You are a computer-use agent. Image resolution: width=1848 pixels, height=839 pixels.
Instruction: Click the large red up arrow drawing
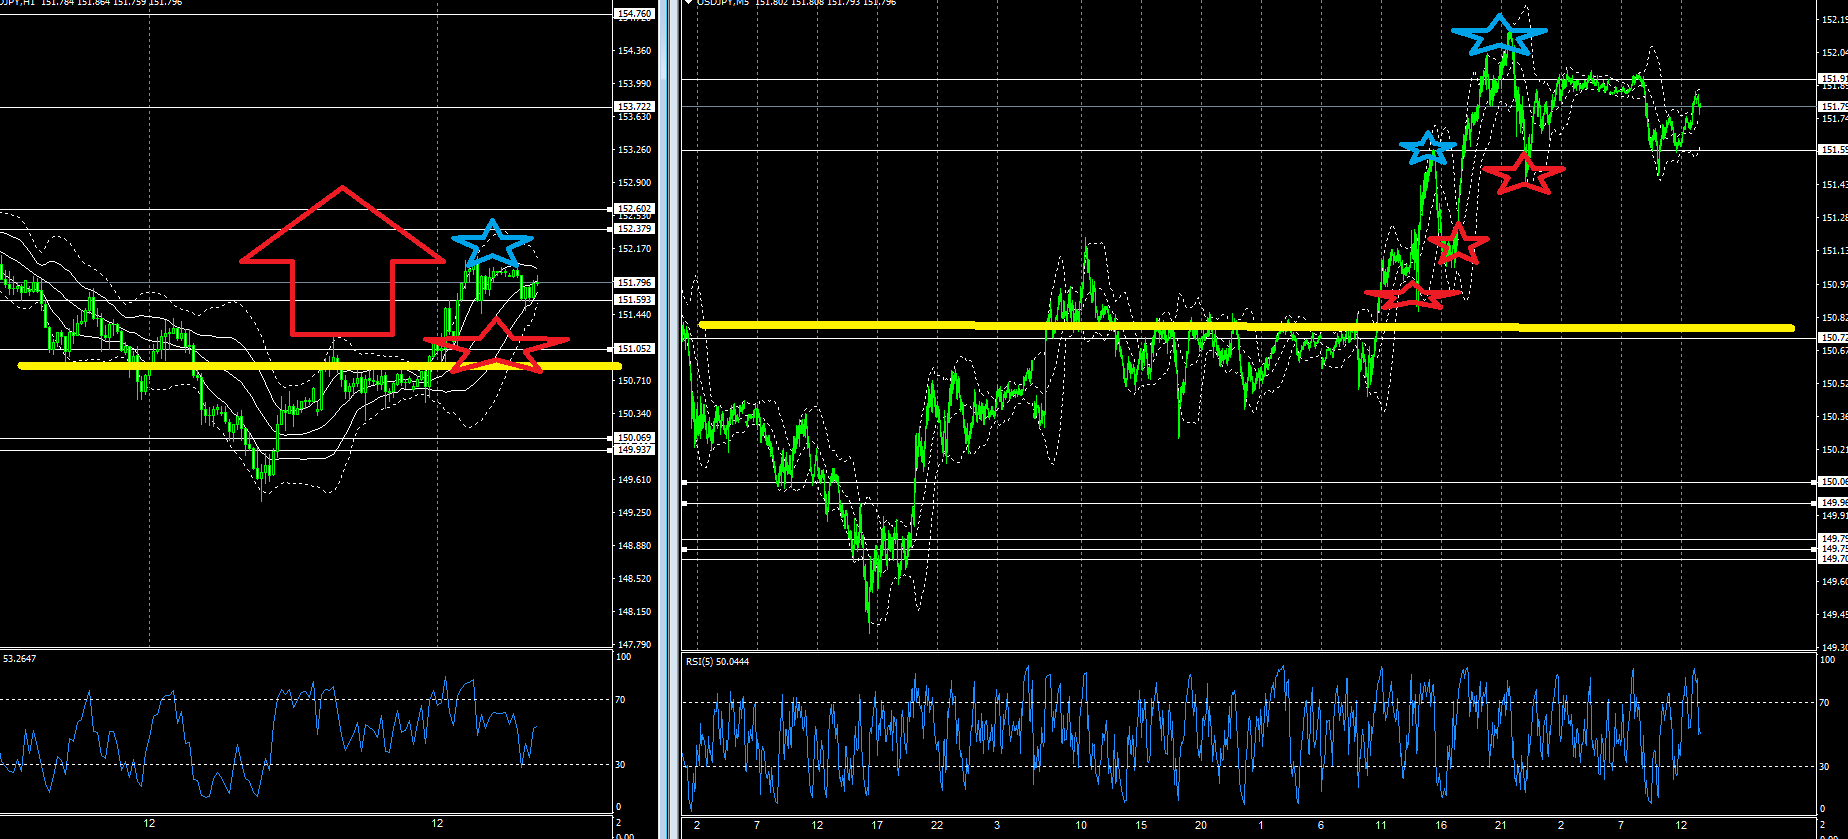tap(342, 262)
